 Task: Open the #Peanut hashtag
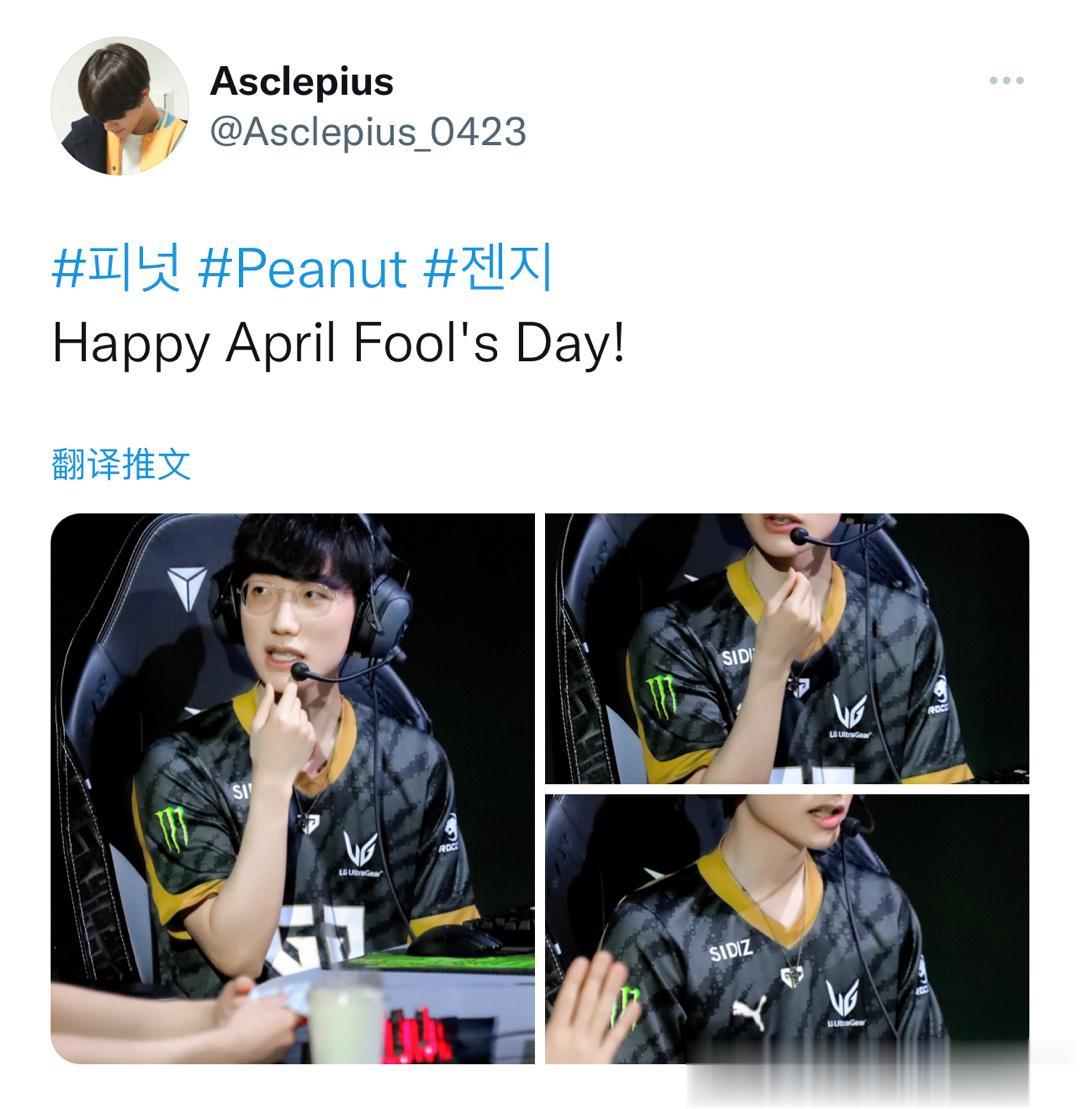(x=303, y=269)
